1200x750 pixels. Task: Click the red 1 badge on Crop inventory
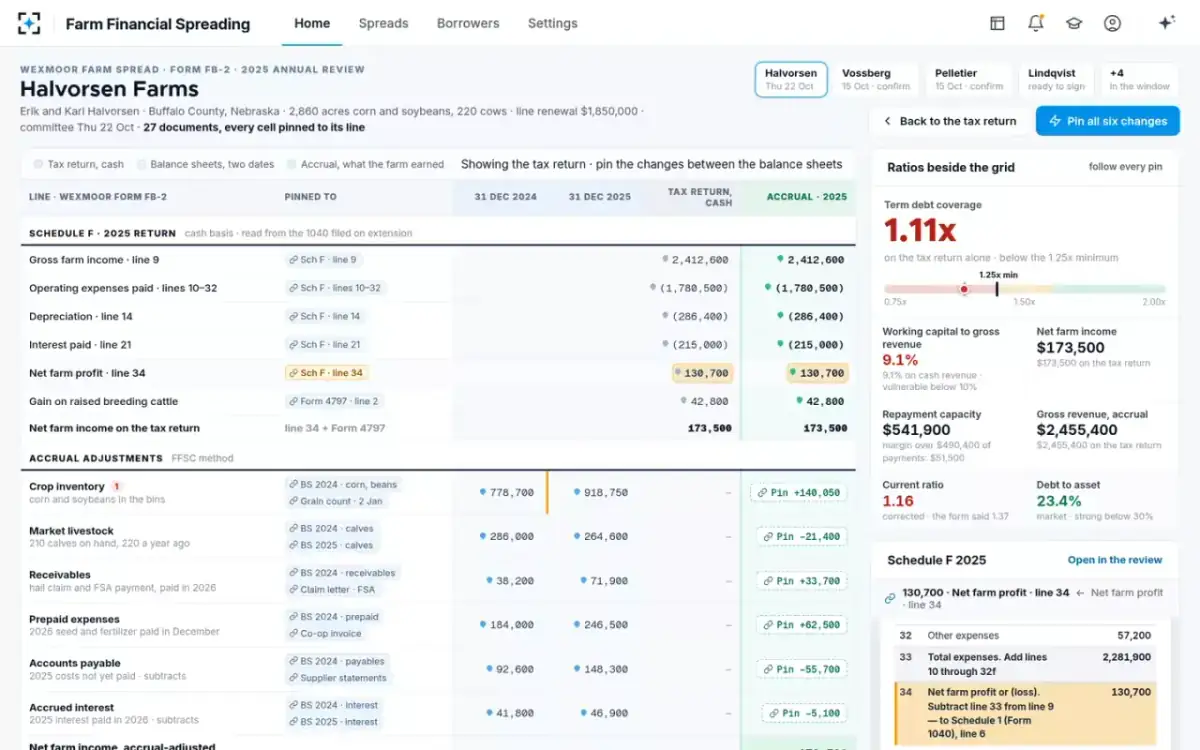point(116,487)
